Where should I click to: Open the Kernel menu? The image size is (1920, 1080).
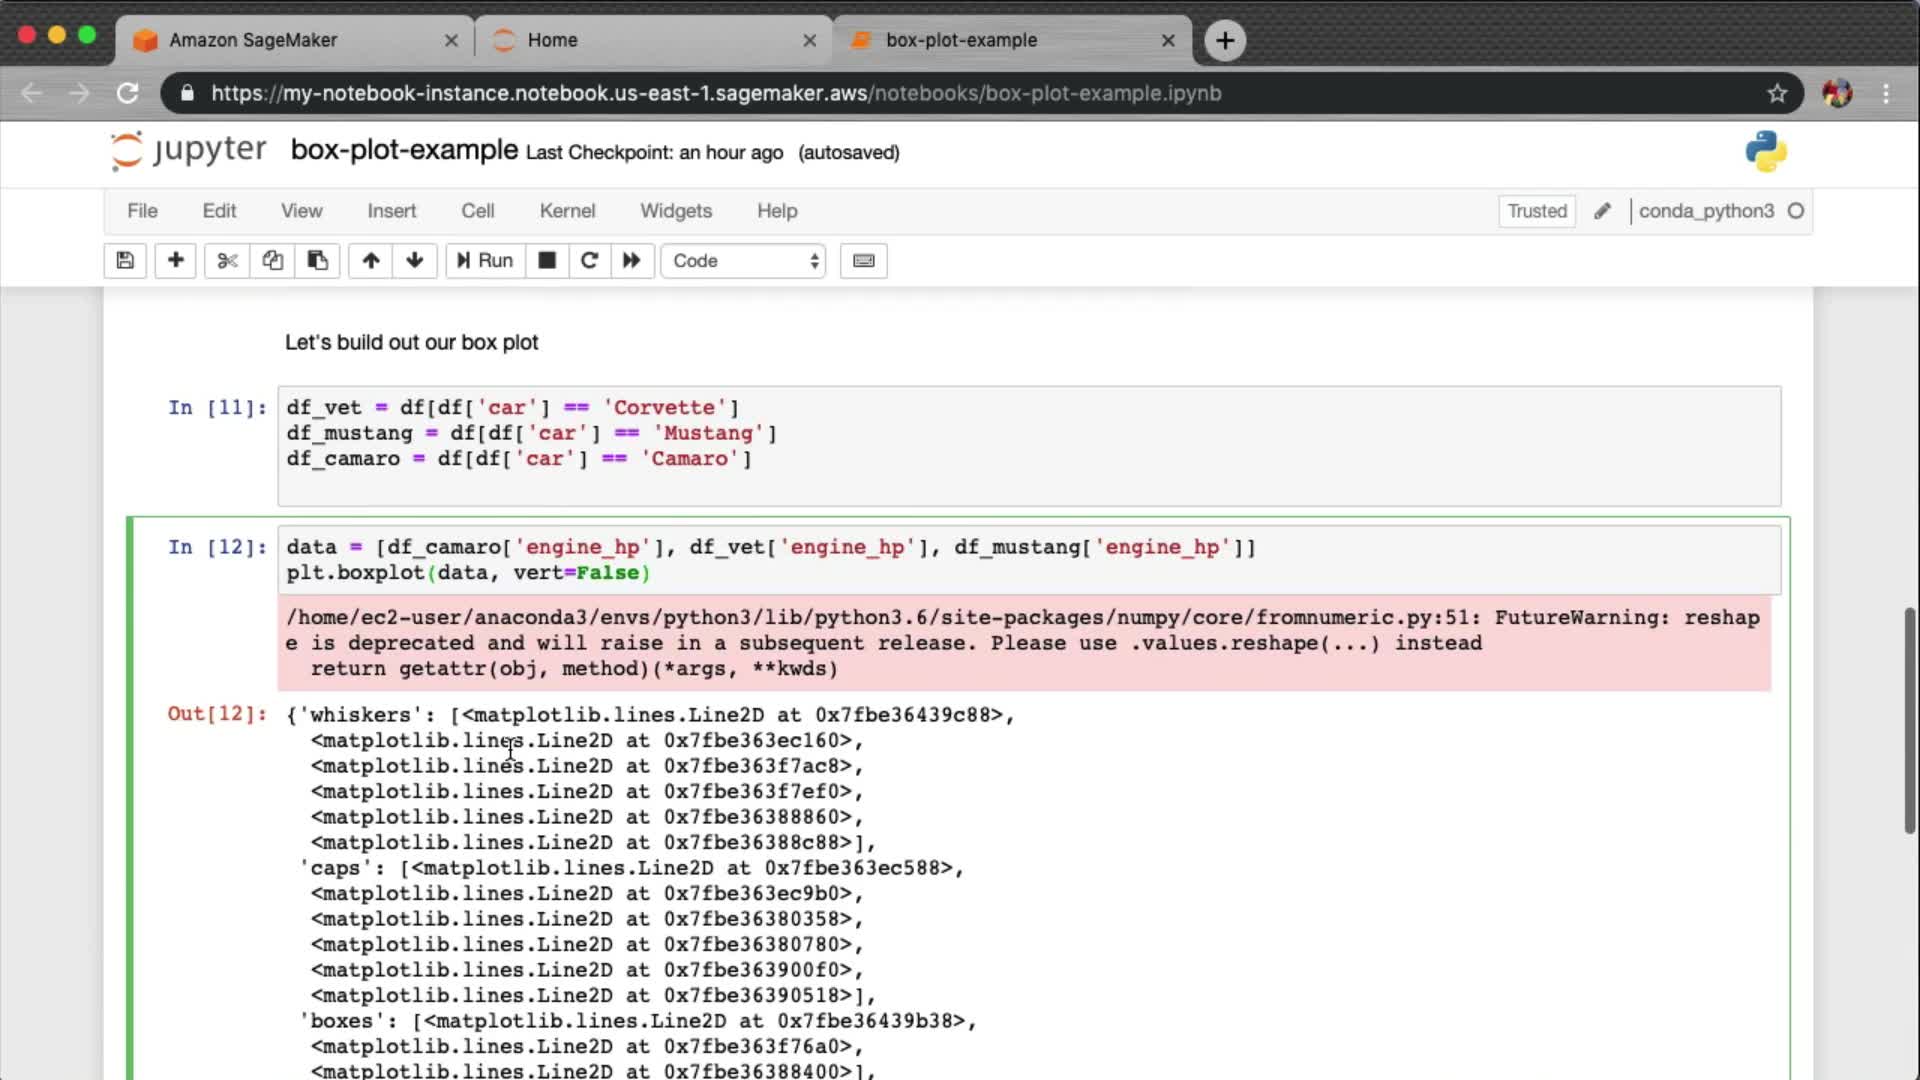[x=567, y=211]
